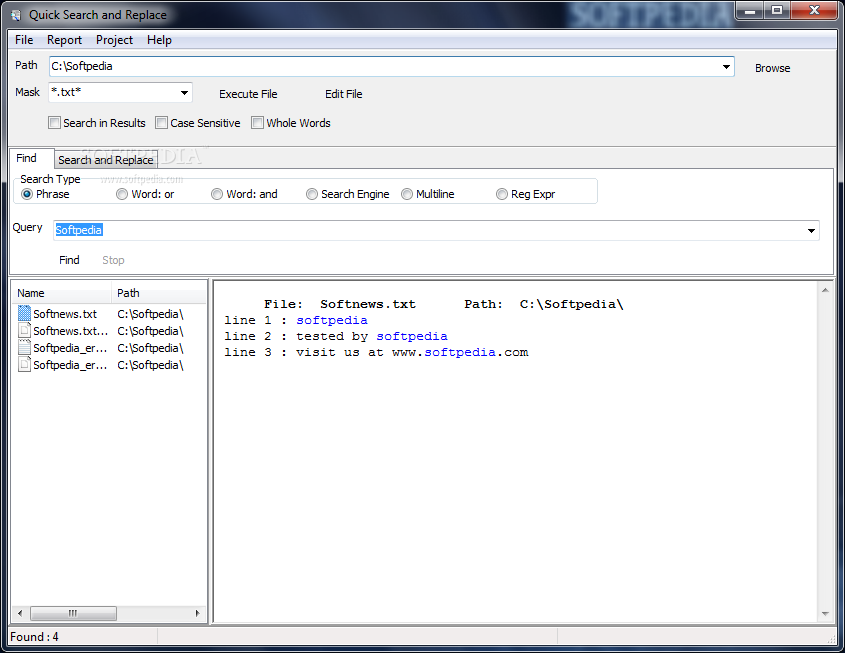Open the Query history dropdown arrow
Viewport: 845px width, 653px height.
tap(812, 231)
